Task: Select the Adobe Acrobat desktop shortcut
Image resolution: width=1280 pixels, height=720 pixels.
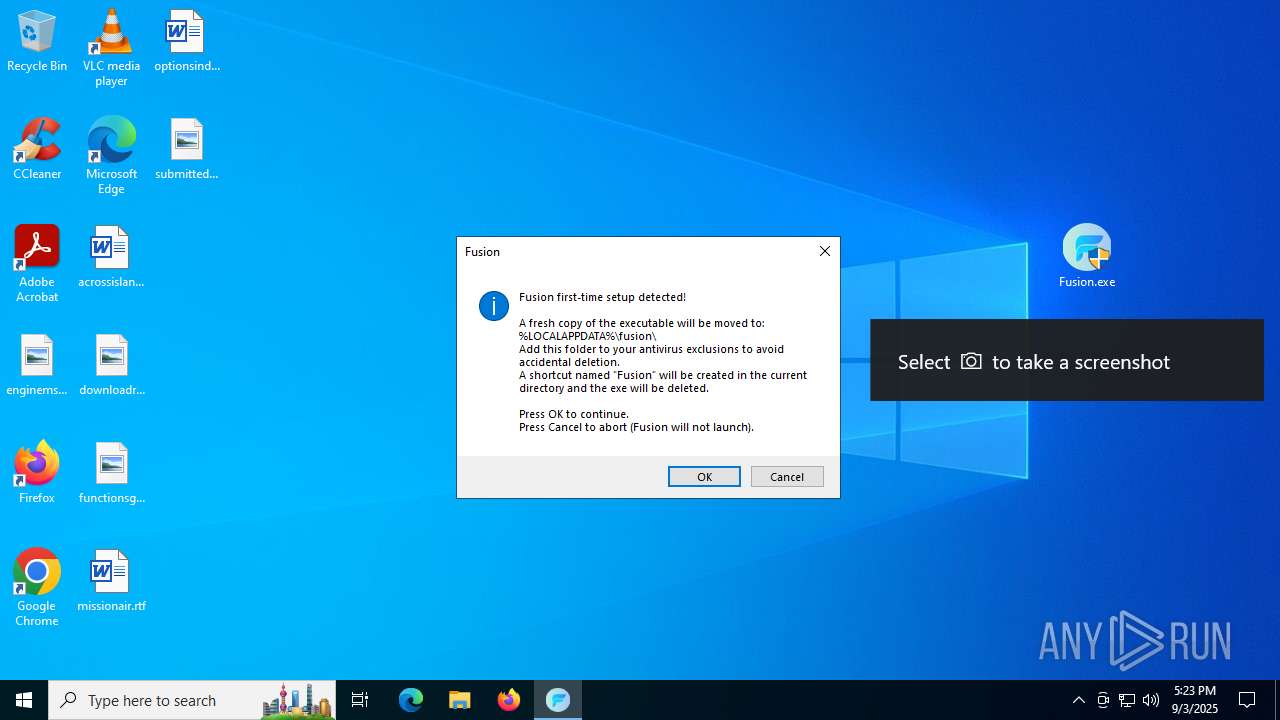Action: [x=37, y=264]
